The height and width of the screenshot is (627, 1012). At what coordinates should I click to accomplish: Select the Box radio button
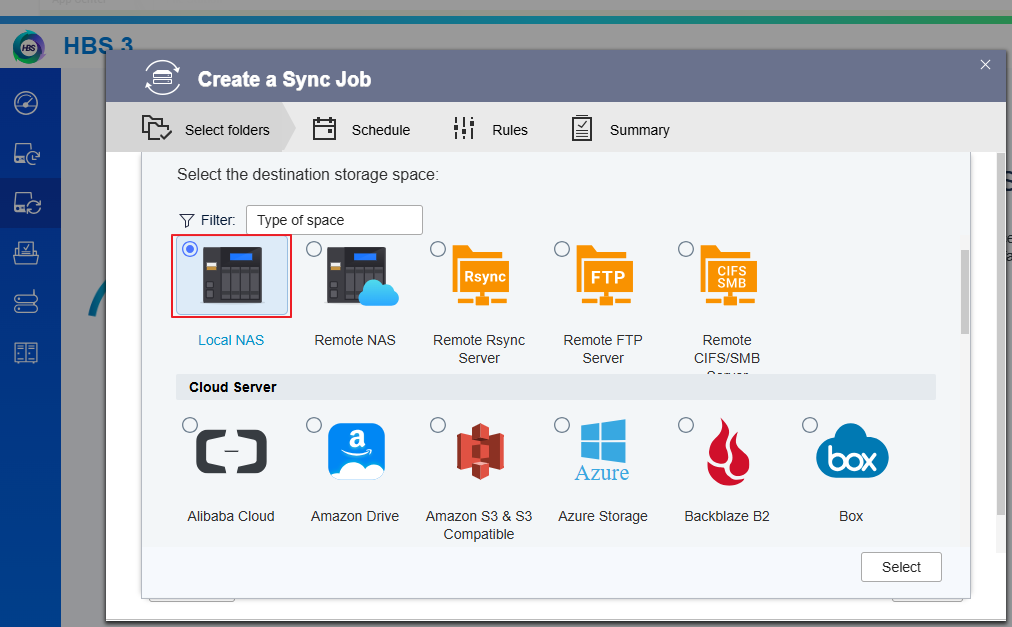(809, 425)
